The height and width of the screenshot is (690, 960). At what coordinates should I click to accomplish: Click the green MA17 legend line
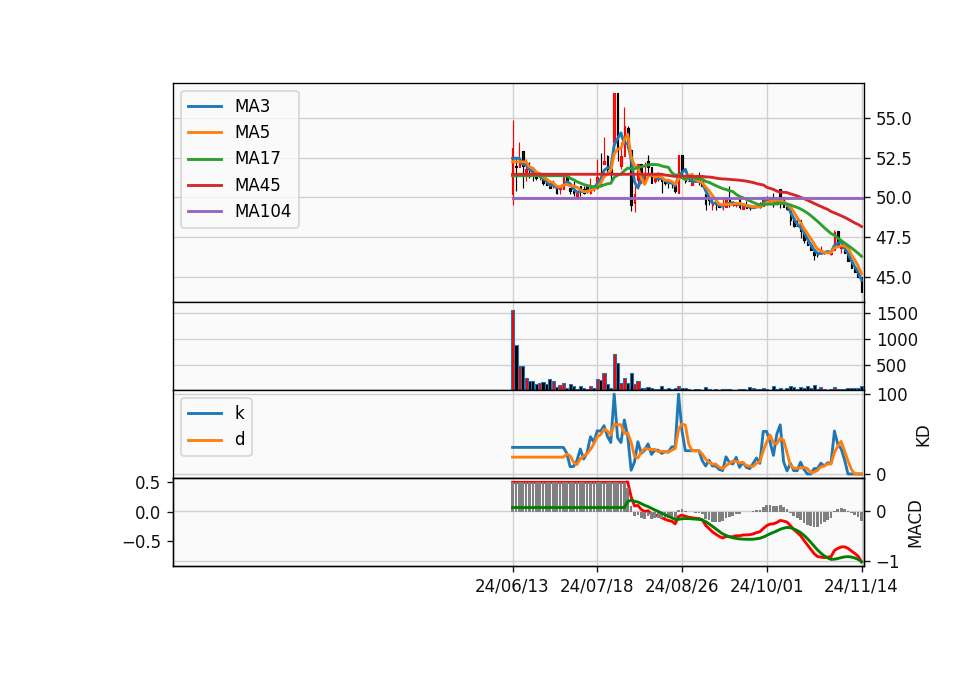tap(205, 159)
